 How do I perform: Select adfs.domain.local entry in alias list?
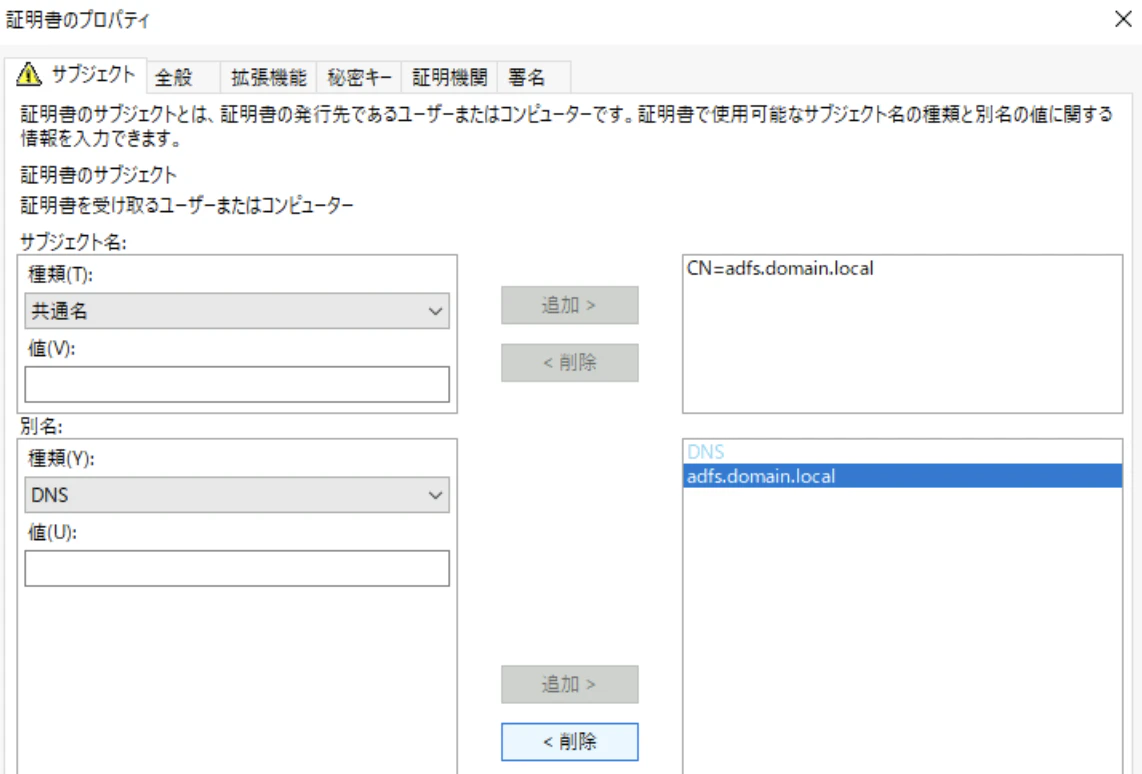point(902,476)
